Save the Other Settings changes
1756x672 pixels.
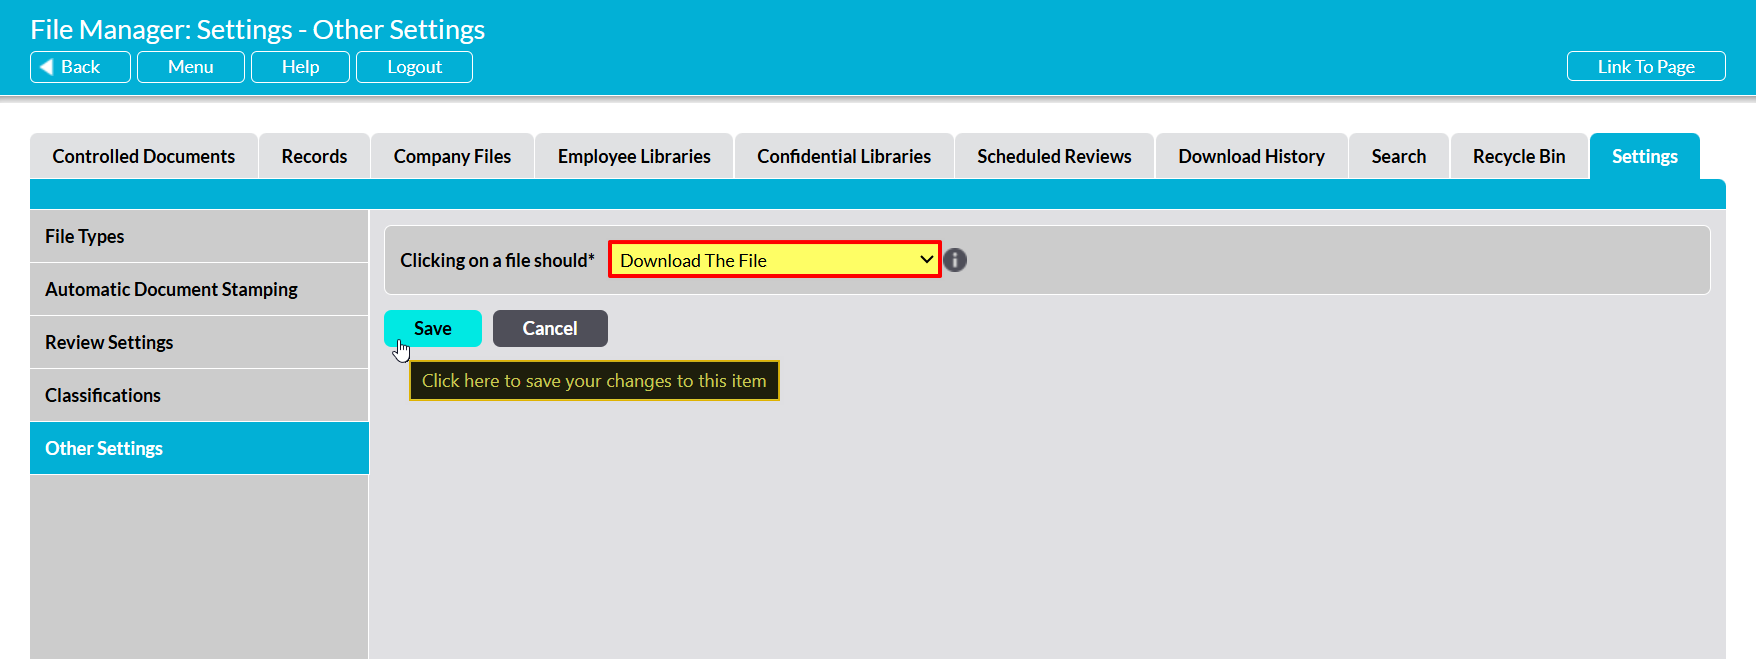pyautogui.click(x=432, y=328)
